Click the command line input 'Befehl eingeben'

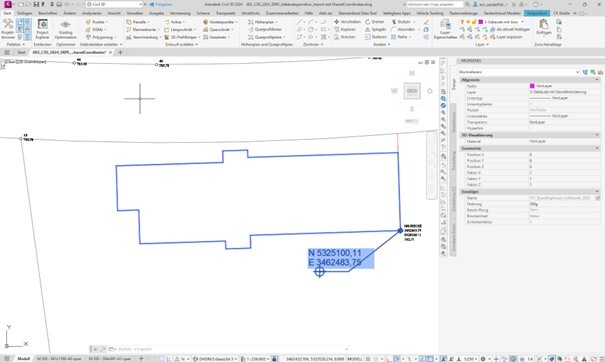coord(228,349)
